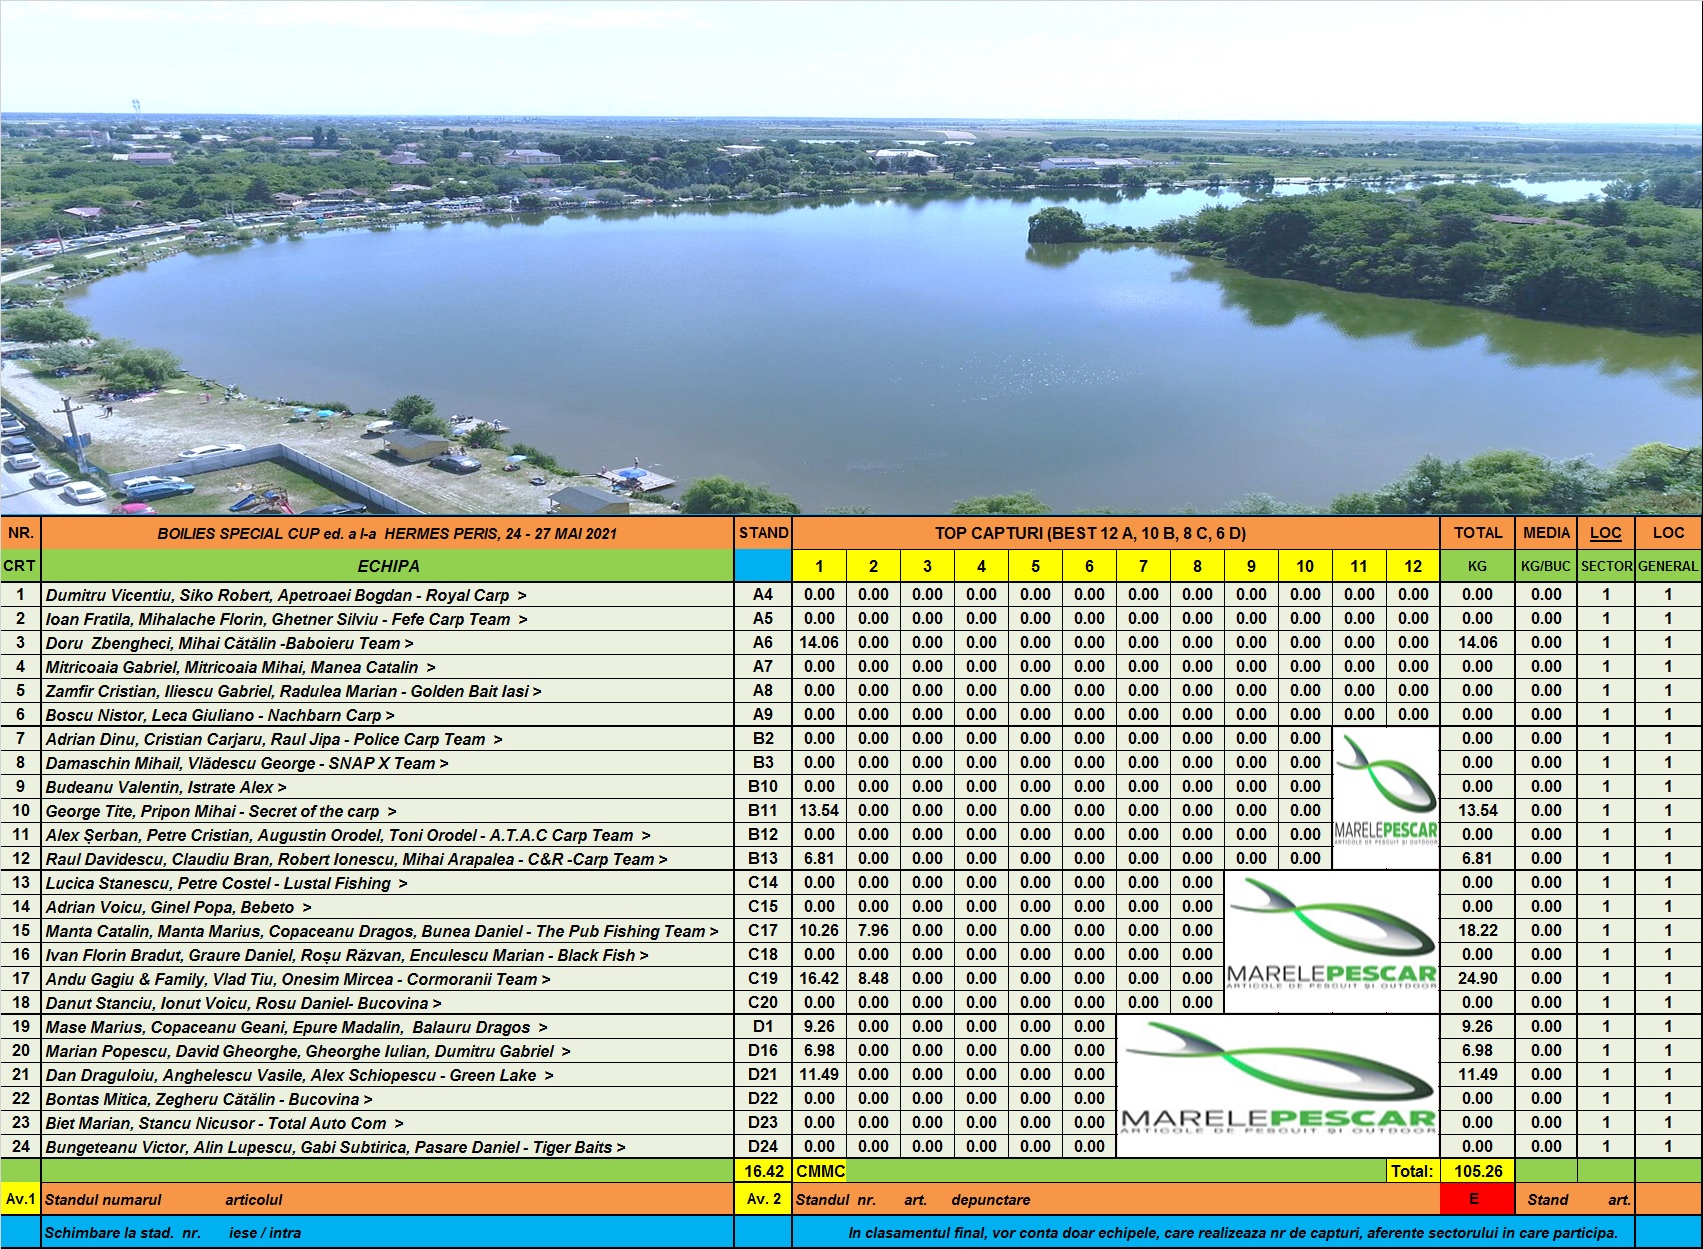Select stand cell D21
This screenshot has height=1249, width=1703.
763,1075
